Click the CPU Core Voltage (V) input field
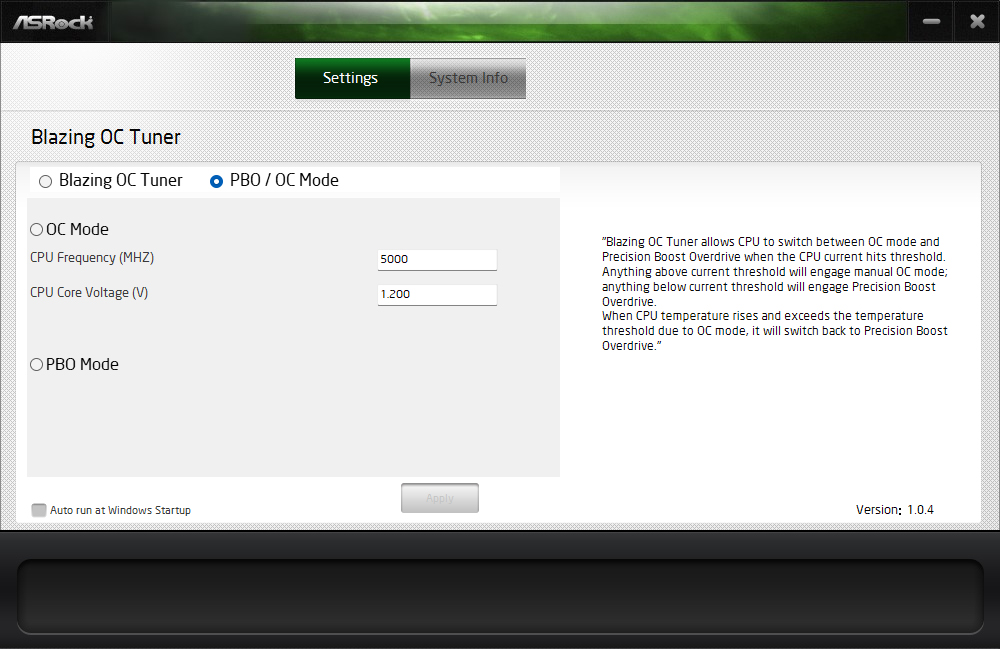 [x=437, y=295]
